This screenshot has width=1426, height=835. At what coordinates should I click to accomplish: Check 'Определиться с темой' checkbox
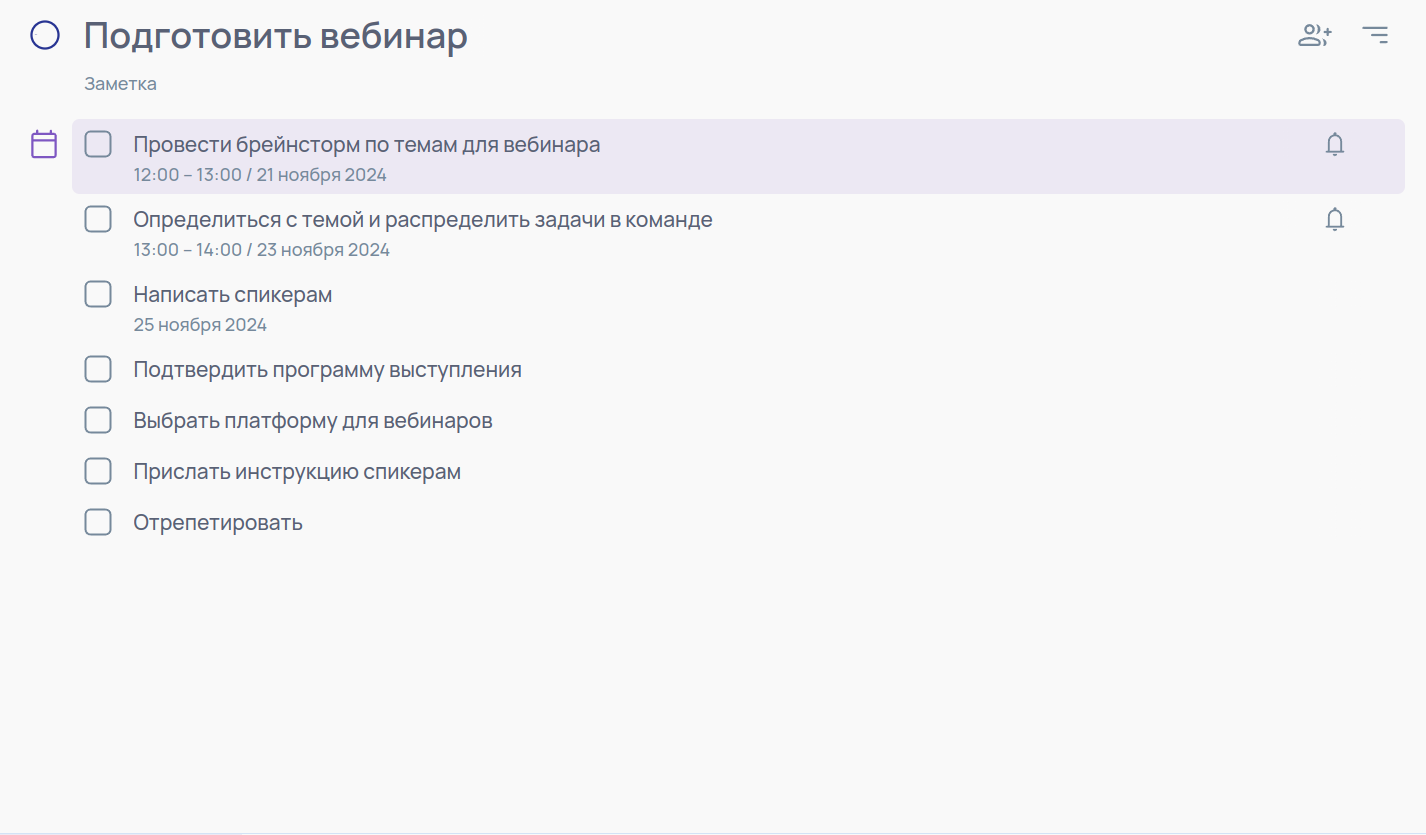[98, 219]
